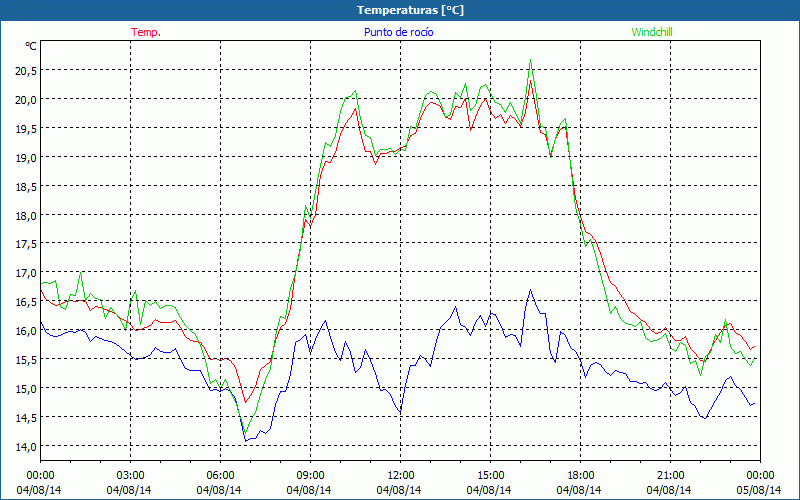
Task: Click the 14,0 y-axis value
Action: 26,446
